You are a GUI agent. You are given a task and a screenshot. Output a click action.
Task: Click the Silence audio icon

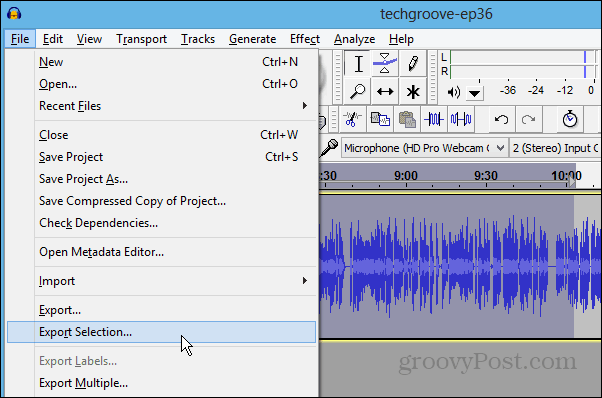461,119
